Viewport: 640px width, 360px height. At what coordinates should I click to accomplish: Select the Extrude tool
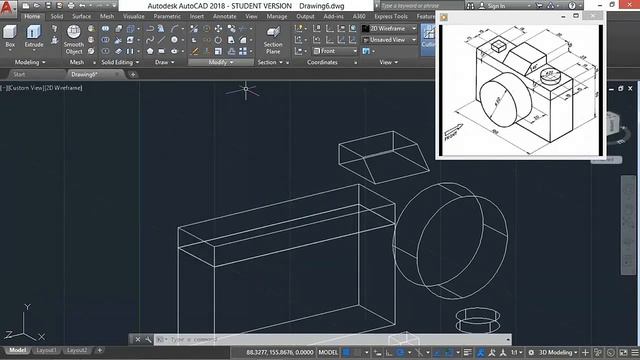[34, 36]
